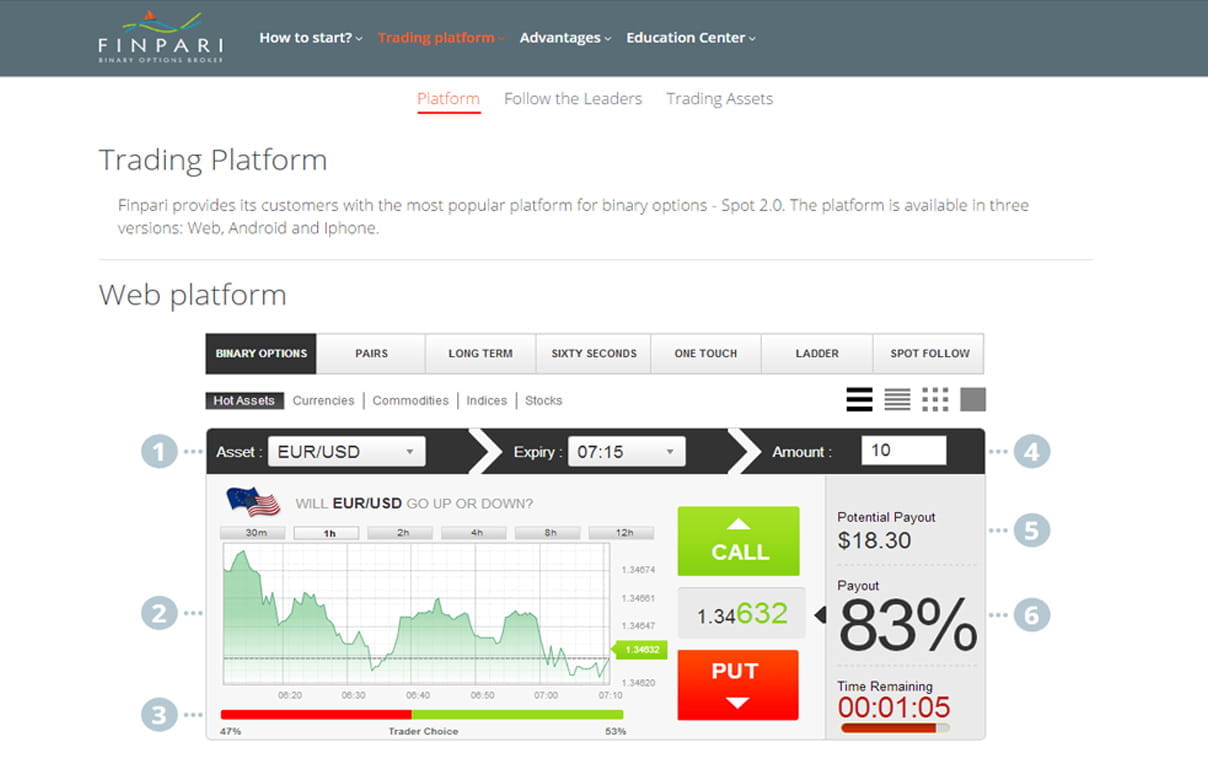Switch to Follow the Leaders tab
1208x773 pixels.
coord(573,99)
